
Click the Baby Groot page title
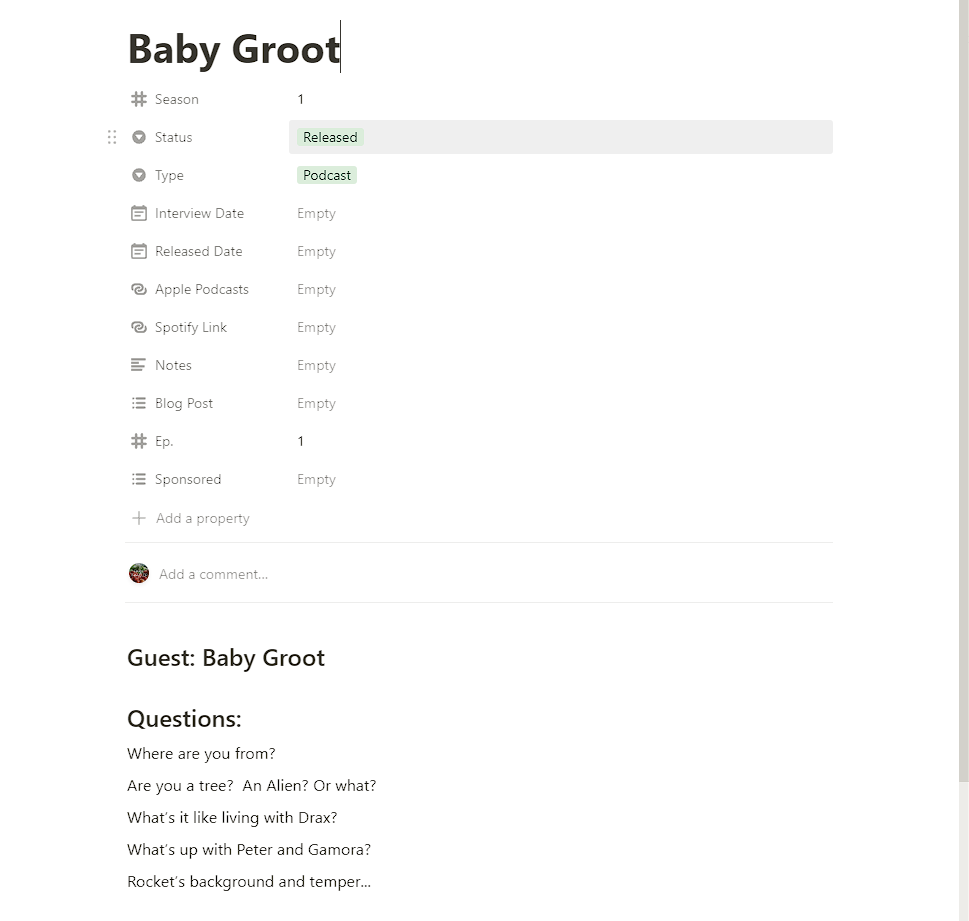click(x=234, y=49)
